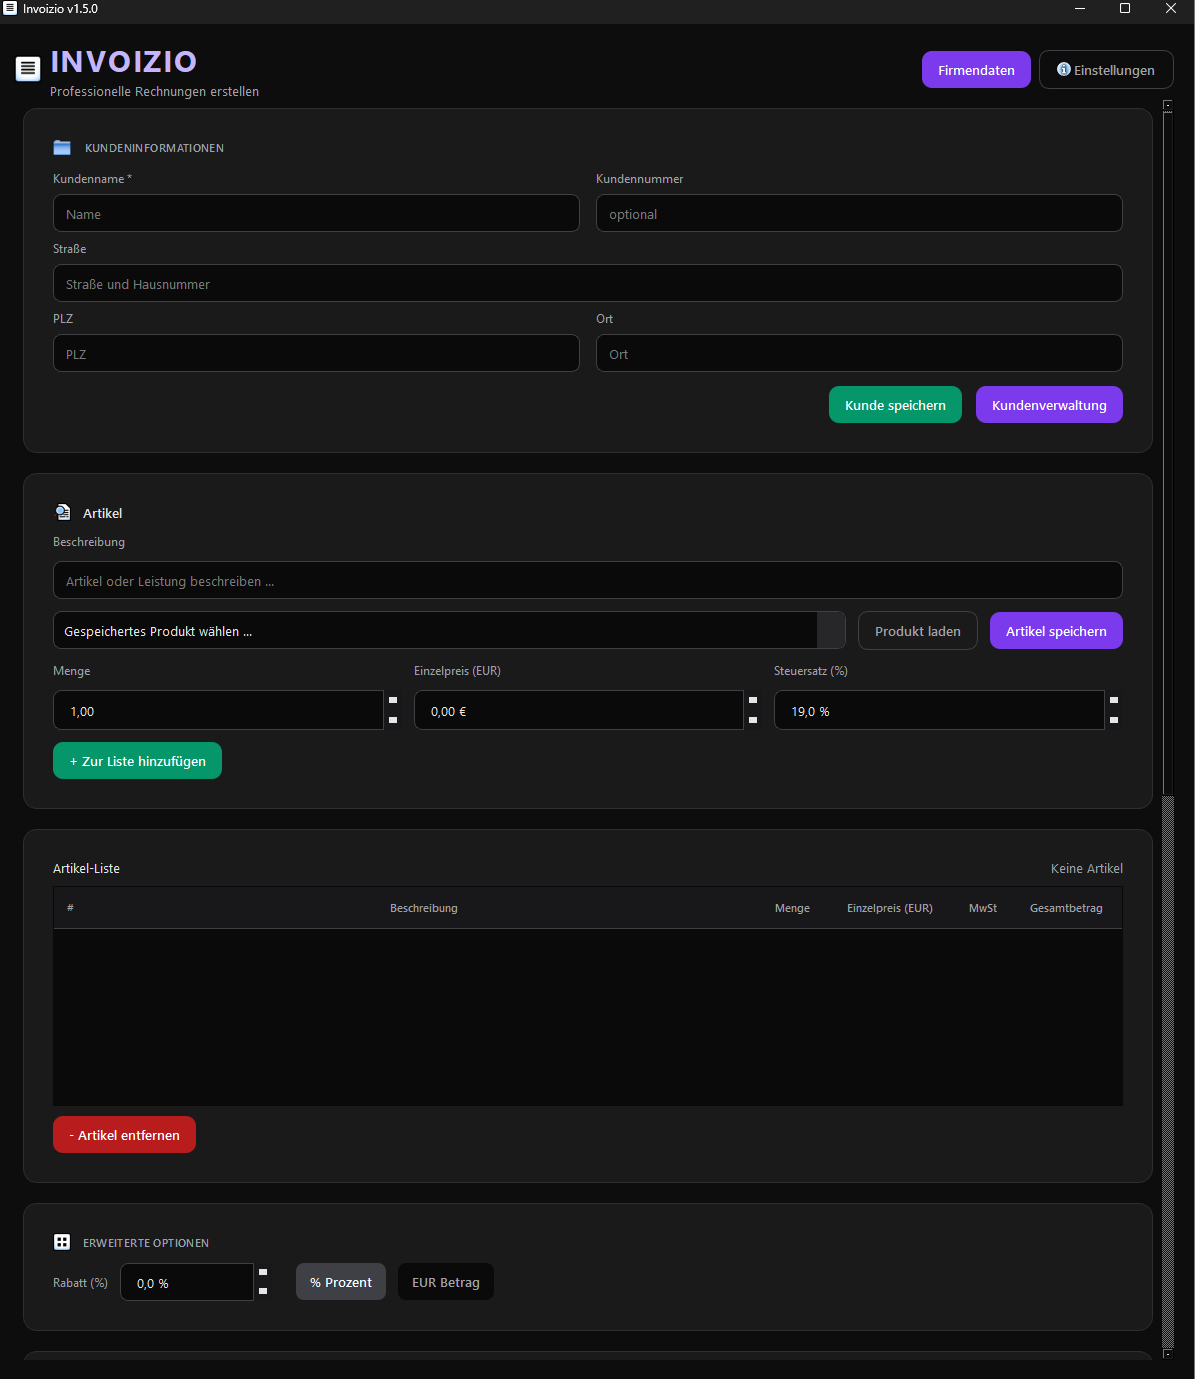Click Einzelpreis (EUR) column header
Viewport: 1195px width, 1379px height.
[x=890, y=908]
